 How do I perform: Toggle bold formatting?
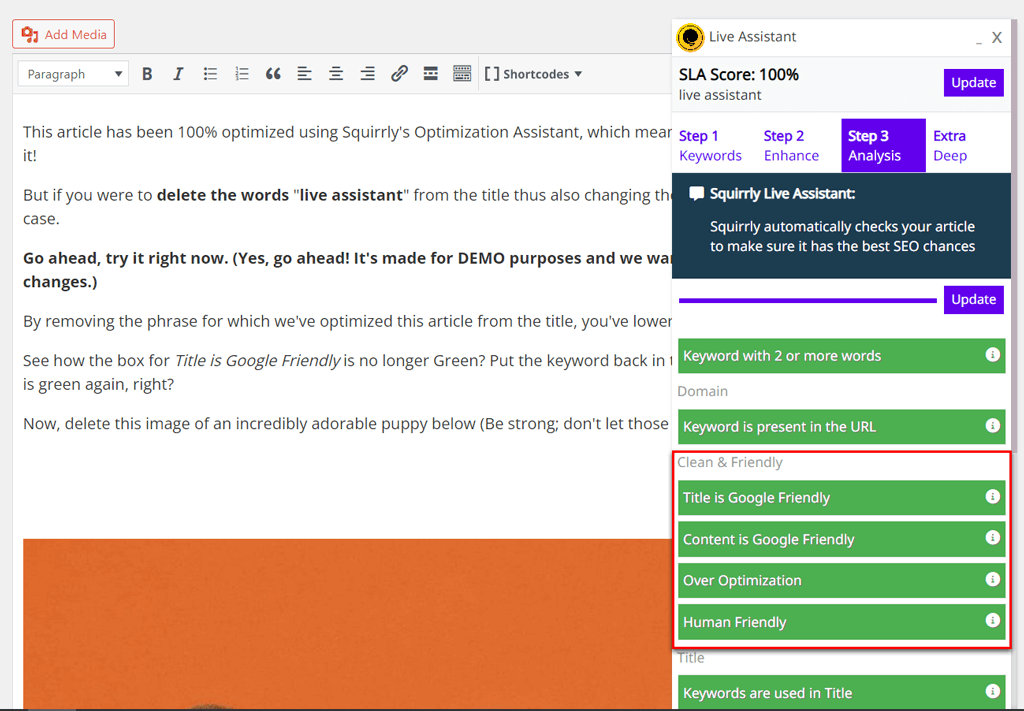tap(147, 74)
